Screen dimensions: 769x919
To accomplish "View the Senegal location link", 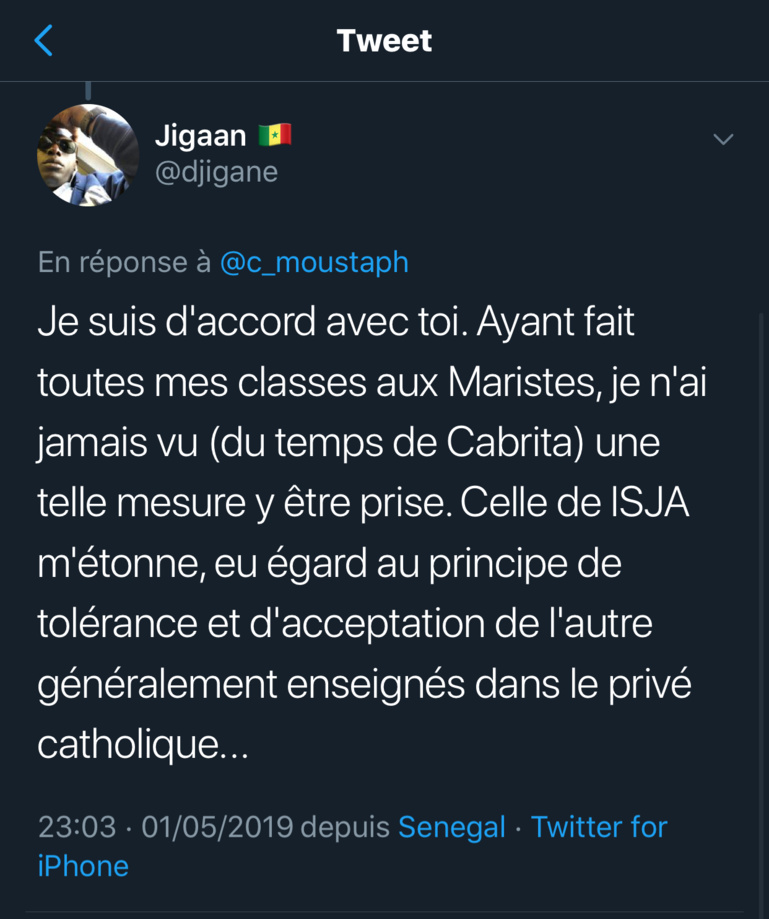I will [x=451, y=827].
